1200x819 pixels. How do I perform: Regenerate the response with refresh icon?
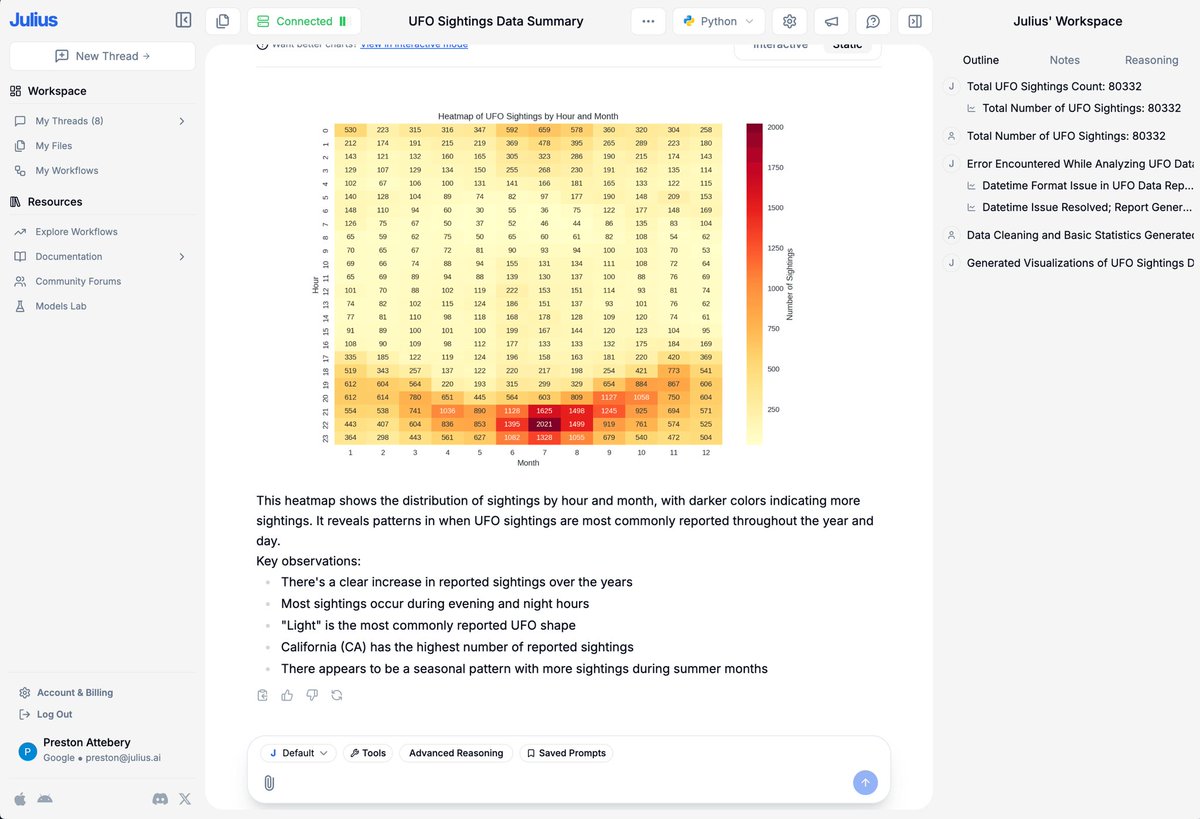337,695
